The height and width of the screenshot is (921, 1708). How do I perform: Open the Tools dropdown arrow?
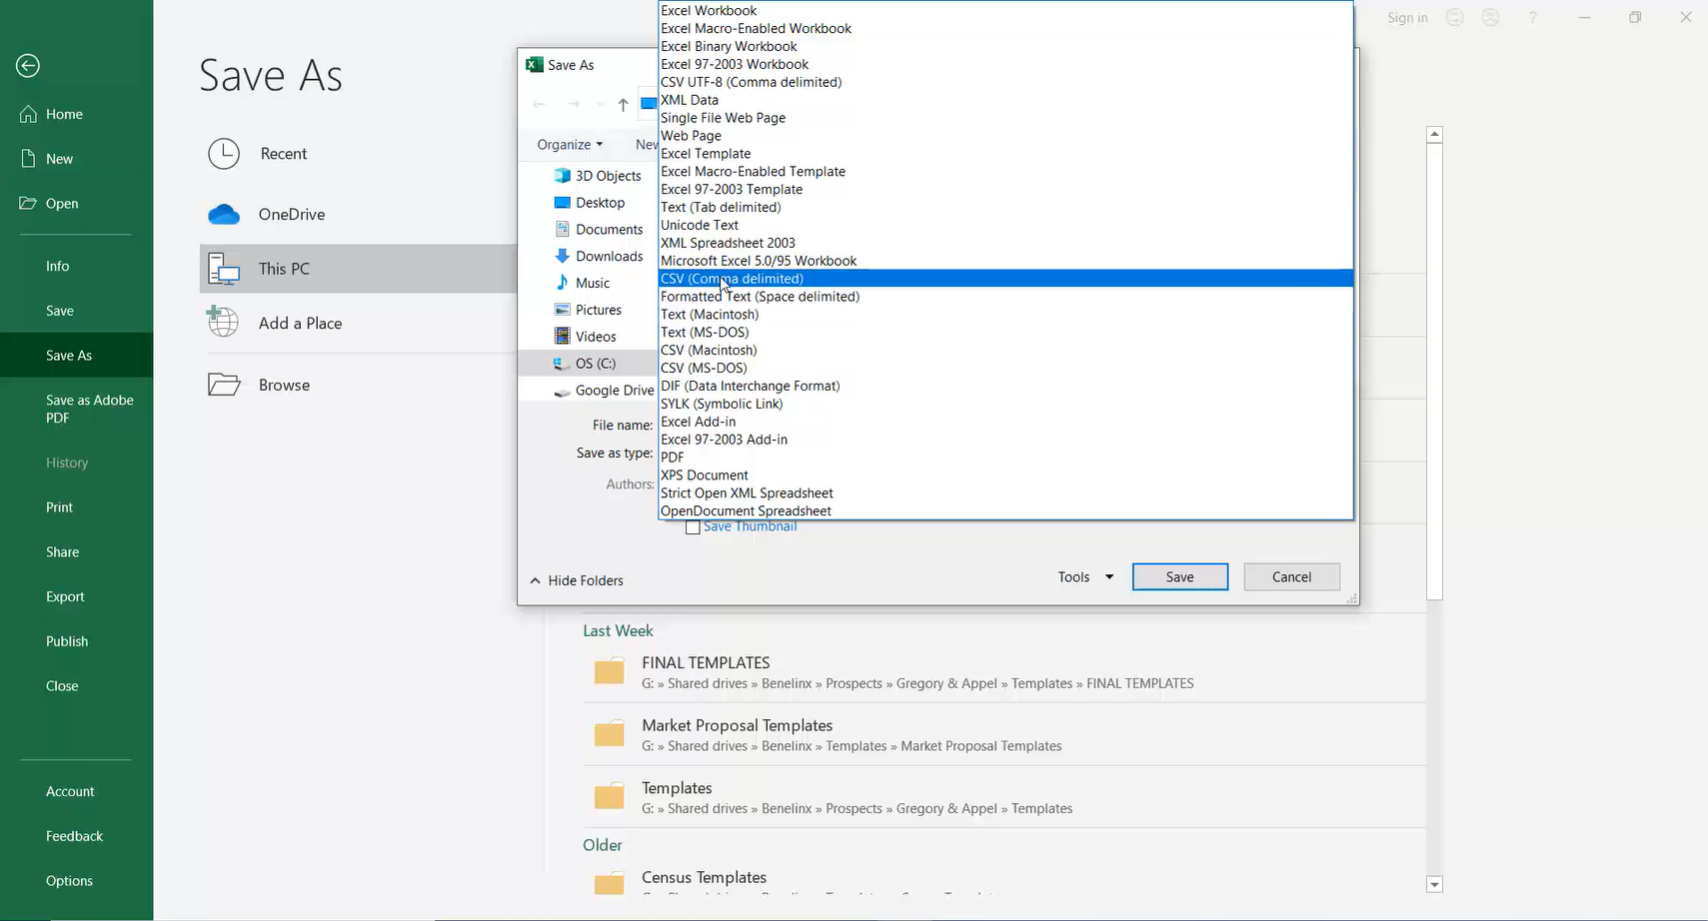point(1109,577)
